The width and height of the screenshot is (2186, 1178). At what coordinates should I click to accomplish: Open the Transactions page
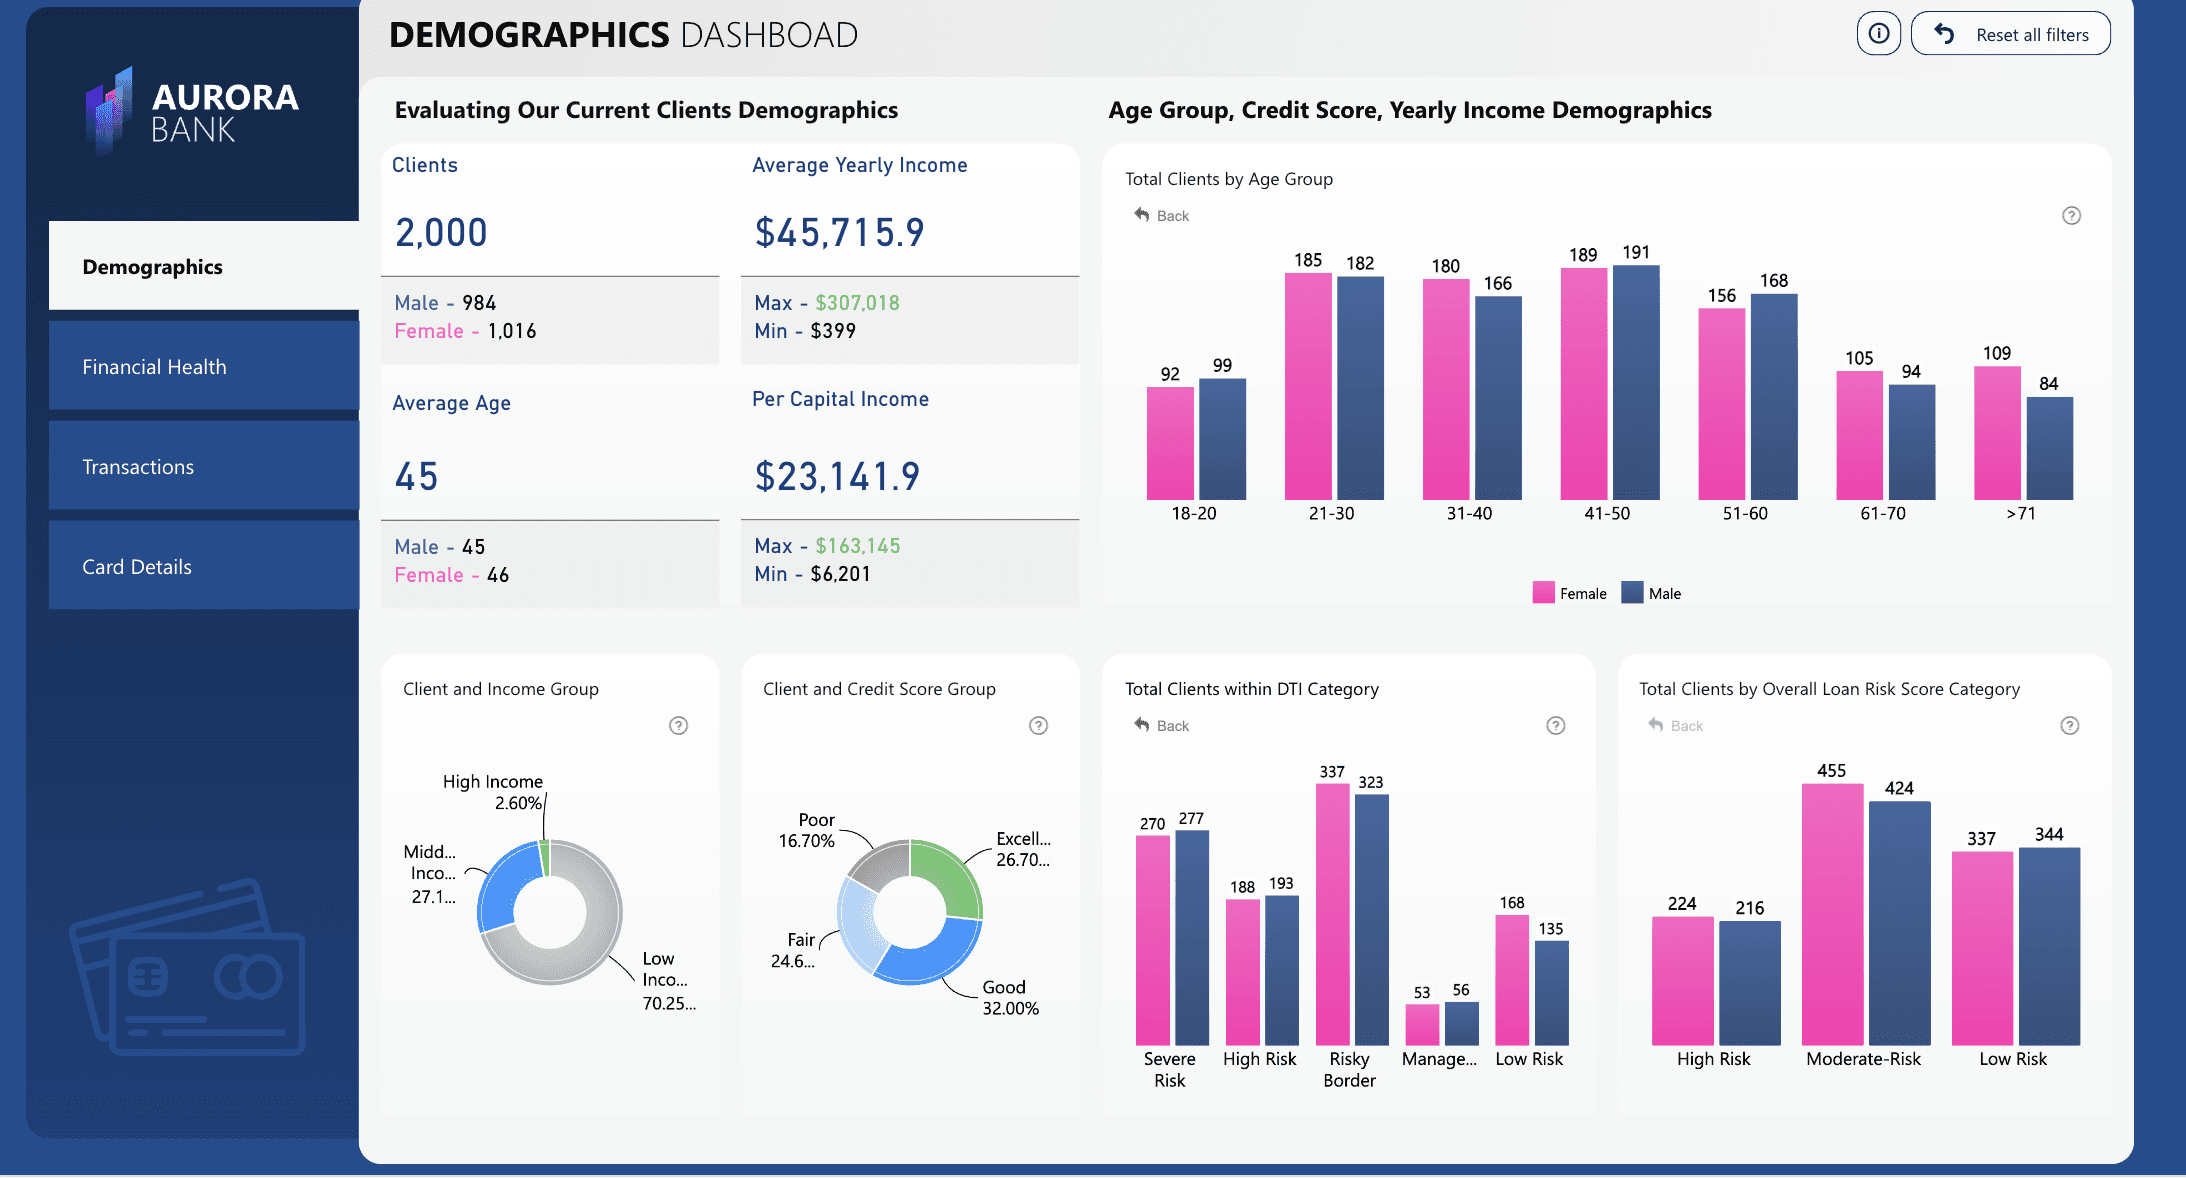tap(204, 466)
